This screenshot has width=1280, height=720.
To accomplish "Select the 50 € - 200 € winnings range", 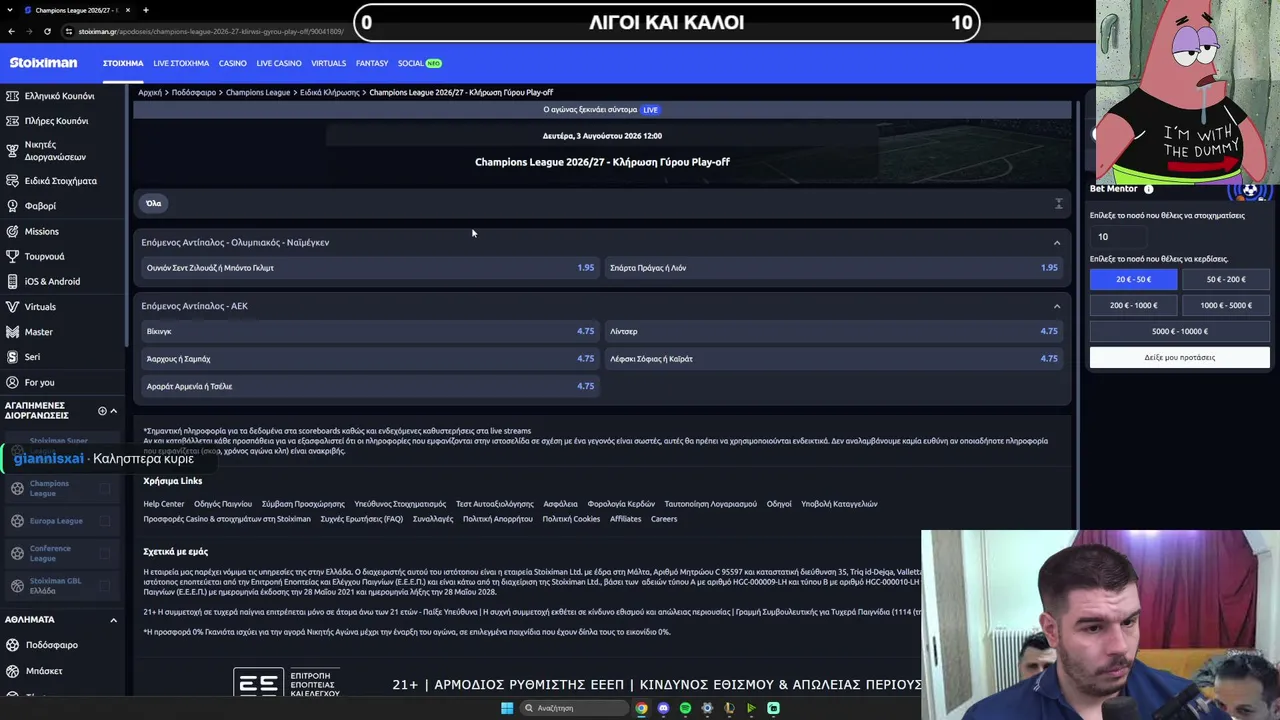I will (x=1226, y=280).
